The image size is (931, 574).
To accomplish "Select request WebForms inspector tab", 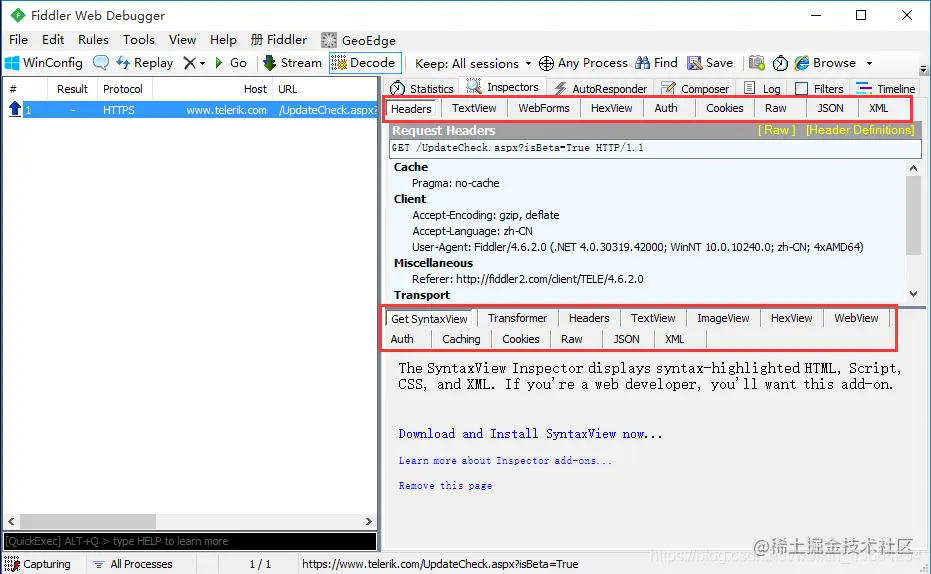I will point(543,108).
